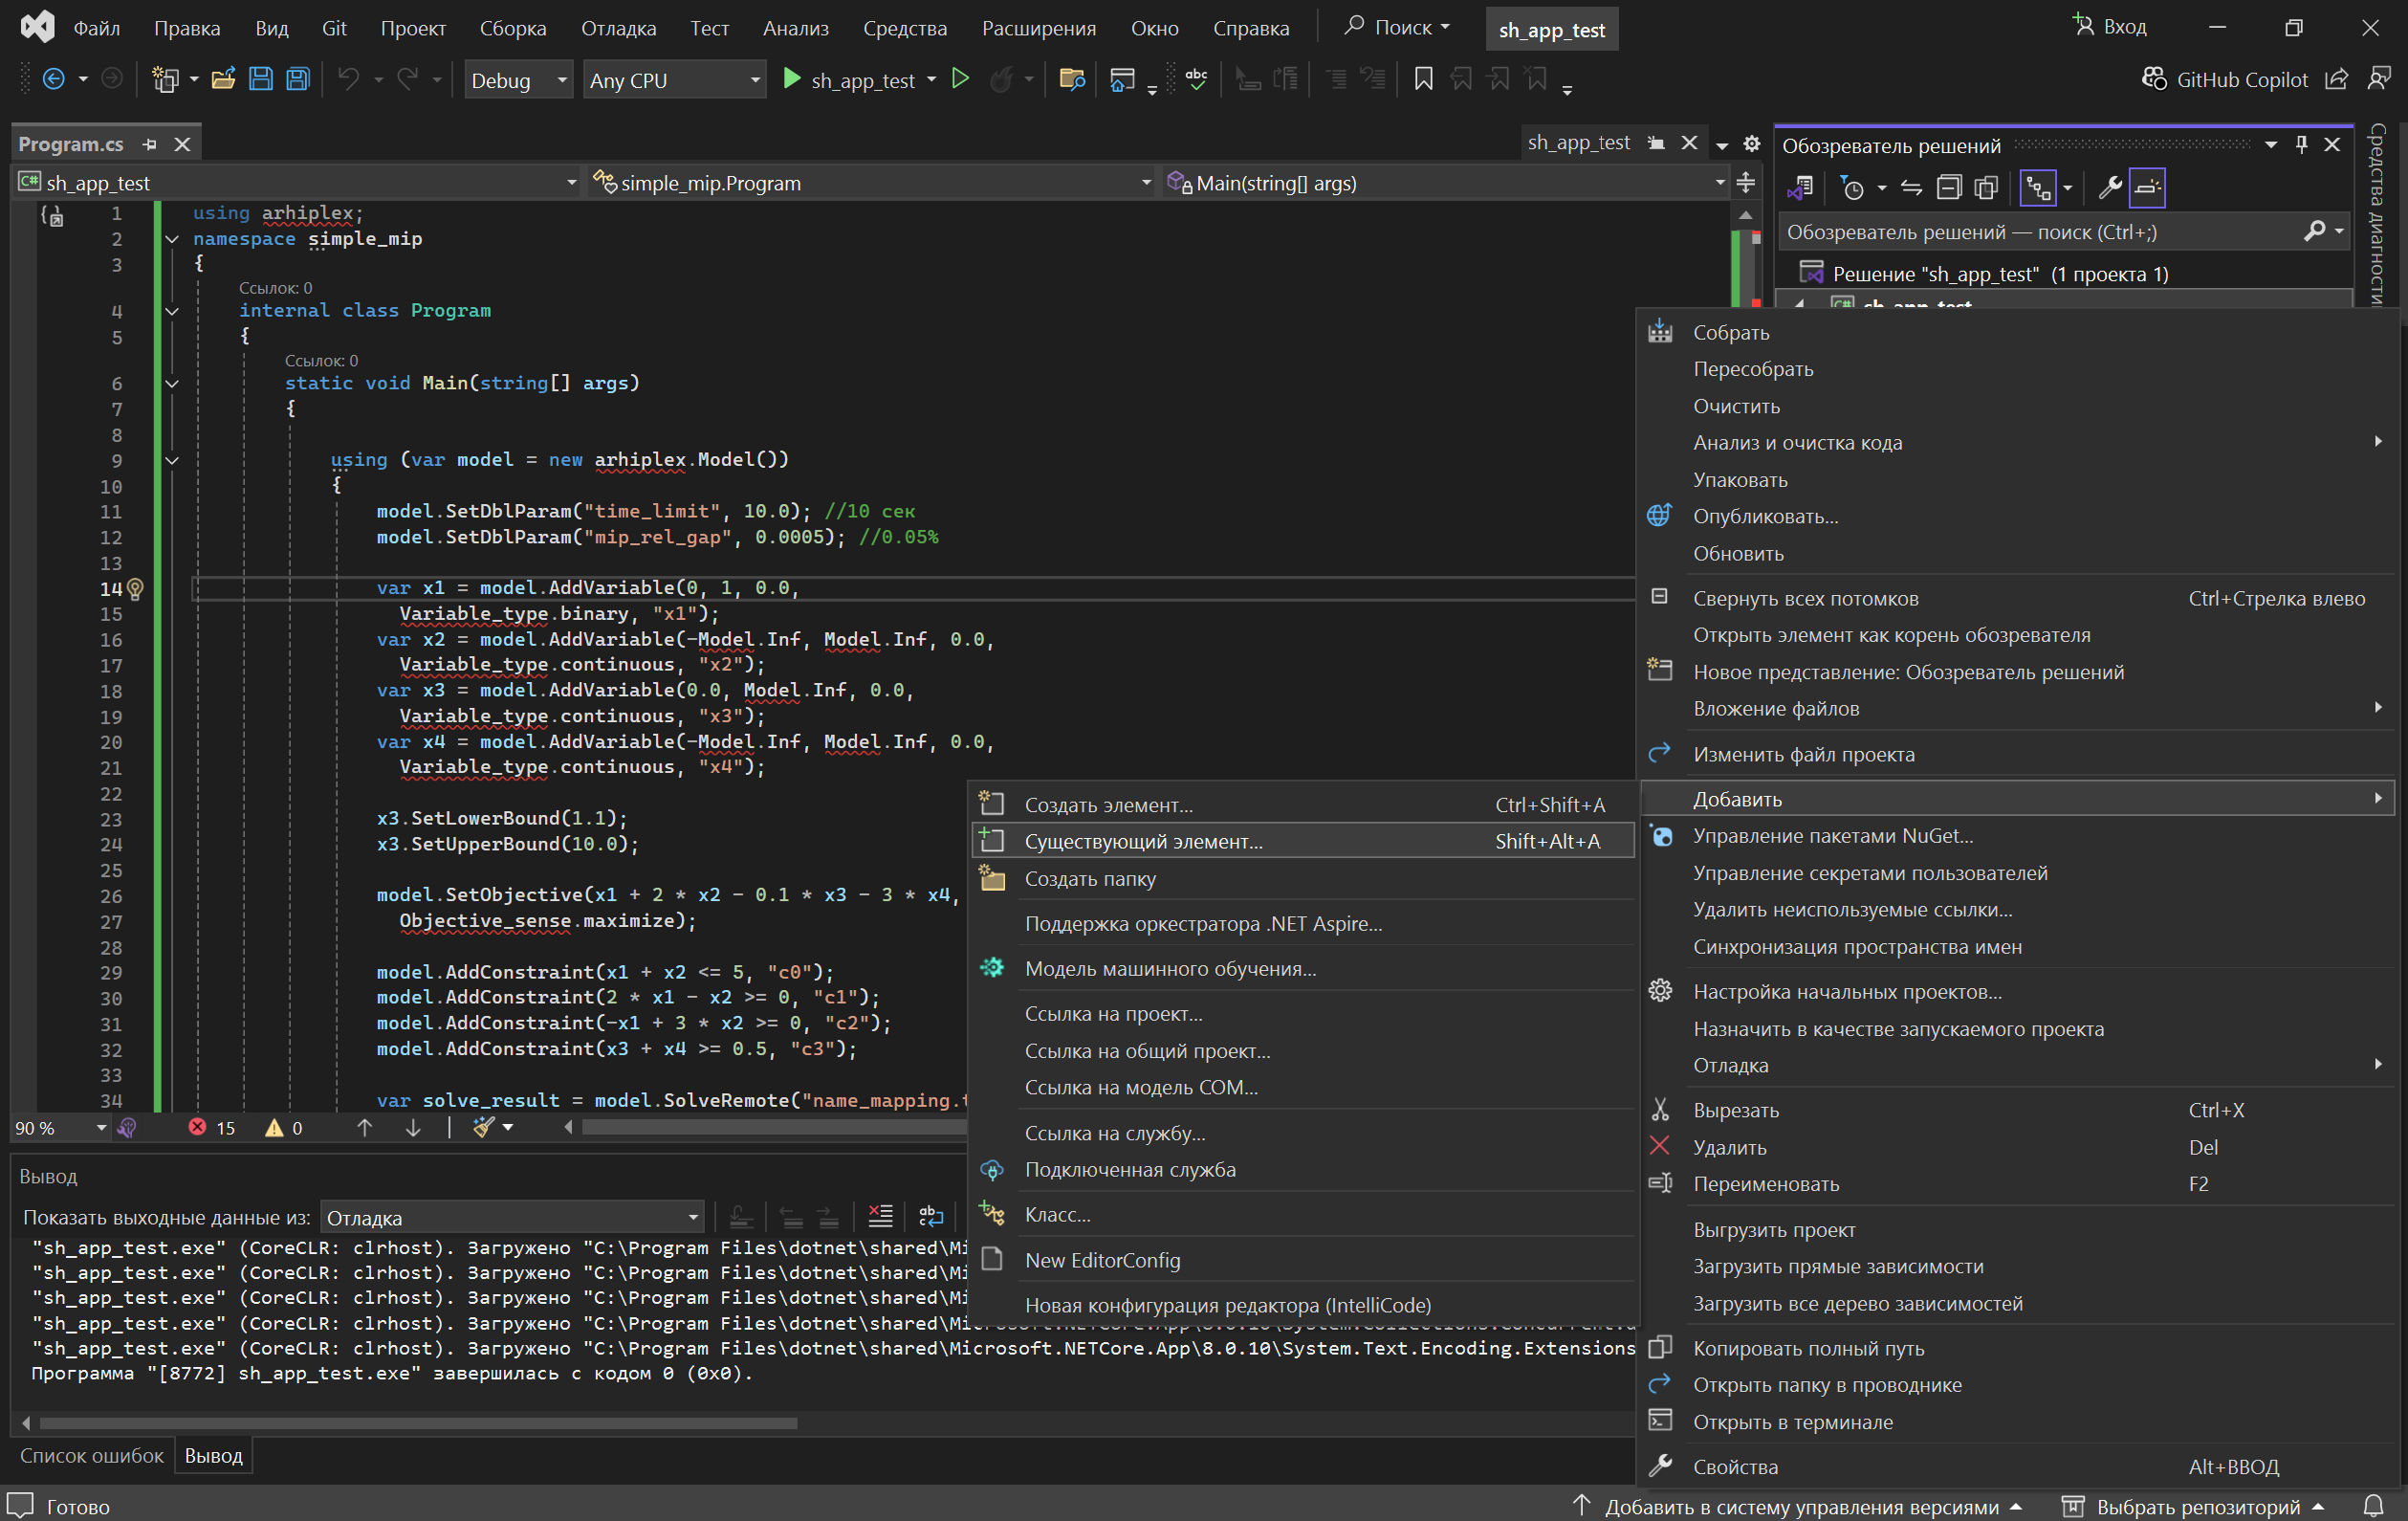Image resolution: width=2408 pixels, height=1521 pixels.
Task: Toggle word wrap in the output window
Action: click(931, 1216)
